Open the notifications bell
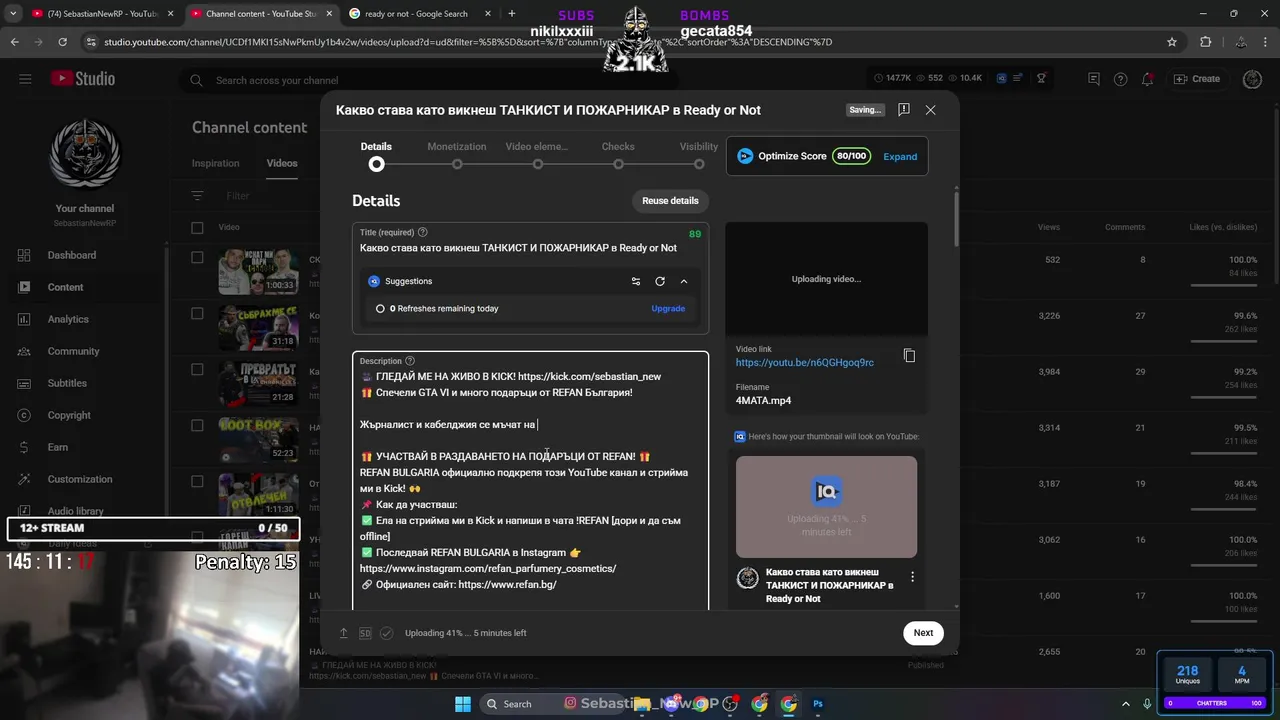The height and width of the screenshot is (720, 1280). (1148, 79)
